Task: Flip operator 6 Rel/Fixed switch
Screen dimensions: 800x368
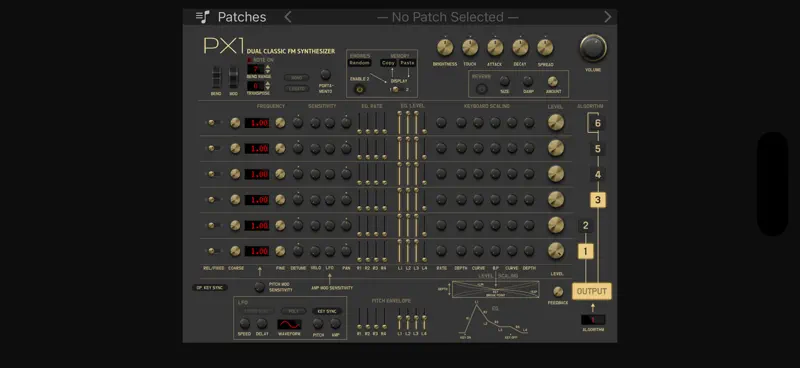Action: tap(213, 122)
